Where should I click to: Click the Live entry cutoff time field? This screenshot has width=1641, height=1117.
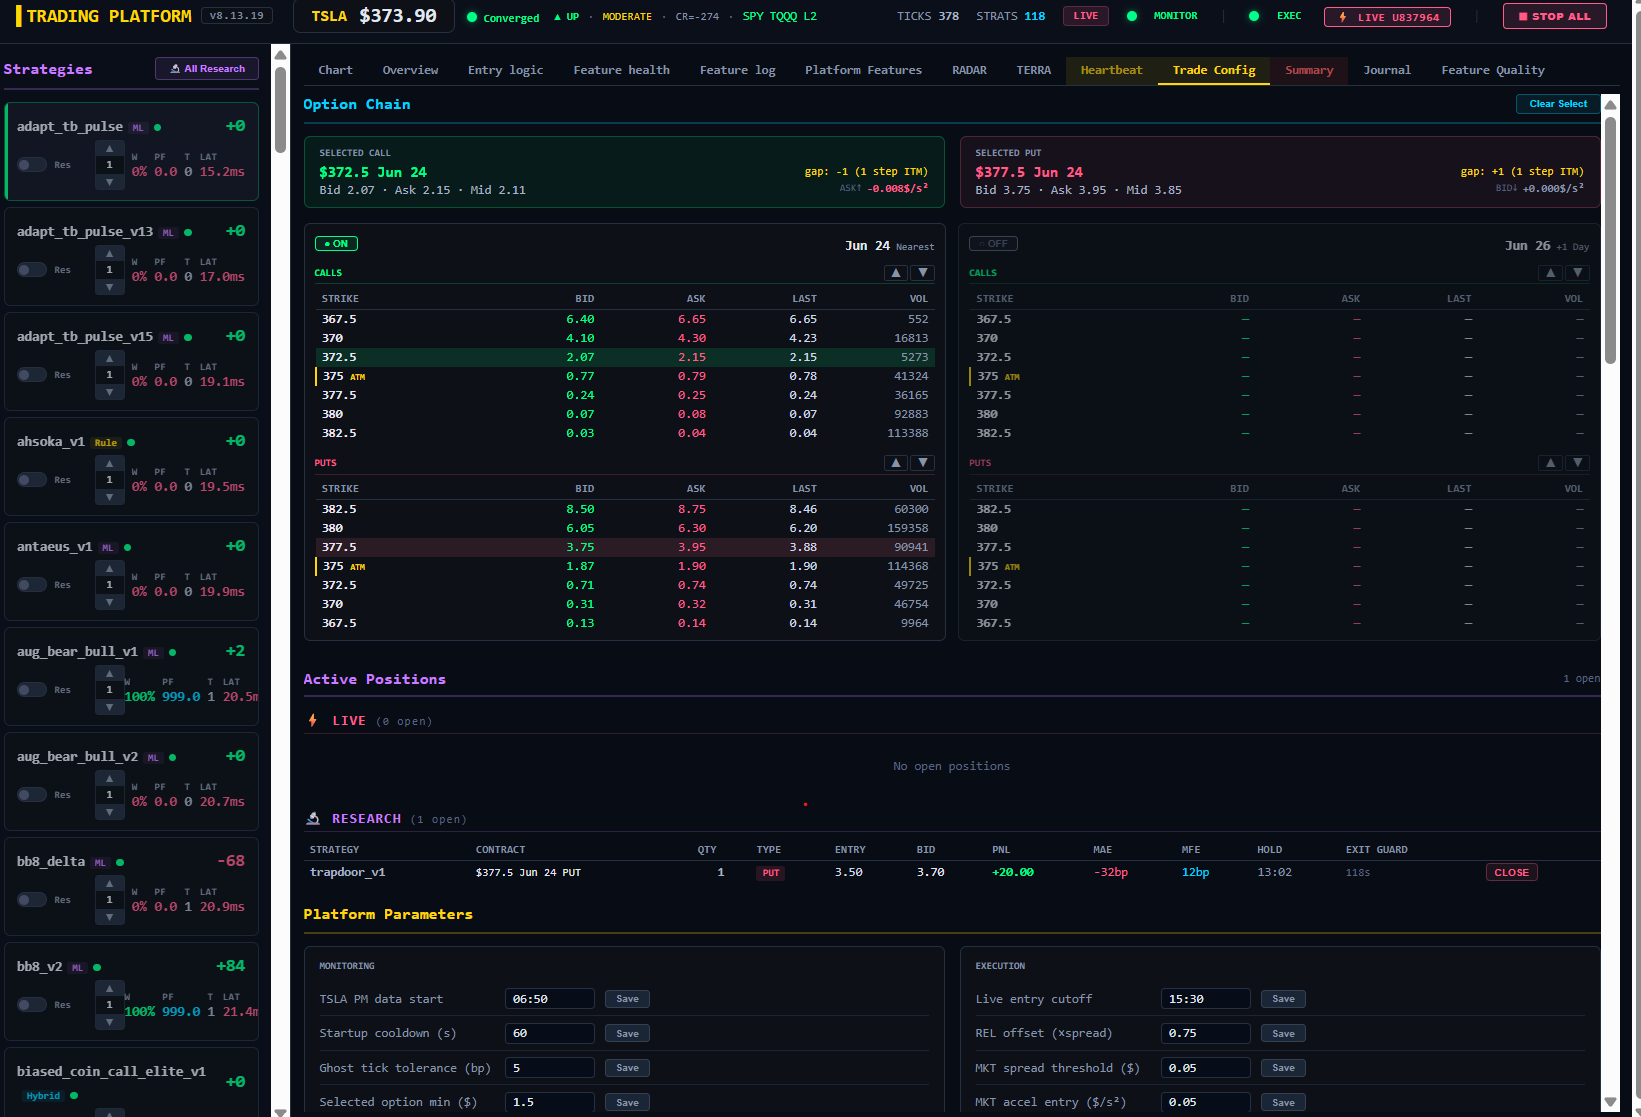coord(1205,999)
